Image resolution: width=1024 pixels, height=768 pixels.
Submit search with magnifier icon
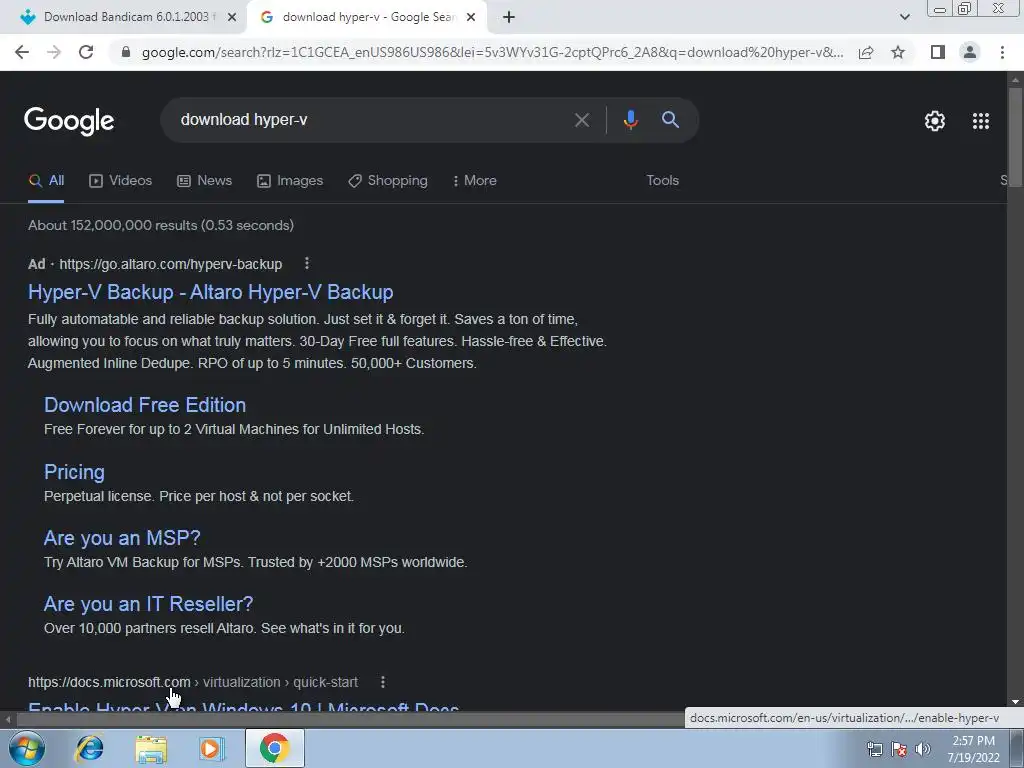[x=670, y=120]
